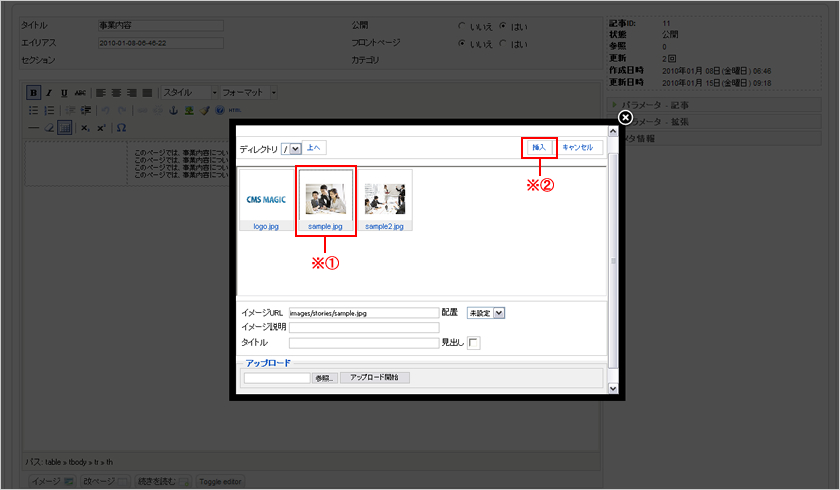This screenshot has height=490, width=840.
Task: Click the article タイトル field 事業内容
Action: [x=161, y=26]
